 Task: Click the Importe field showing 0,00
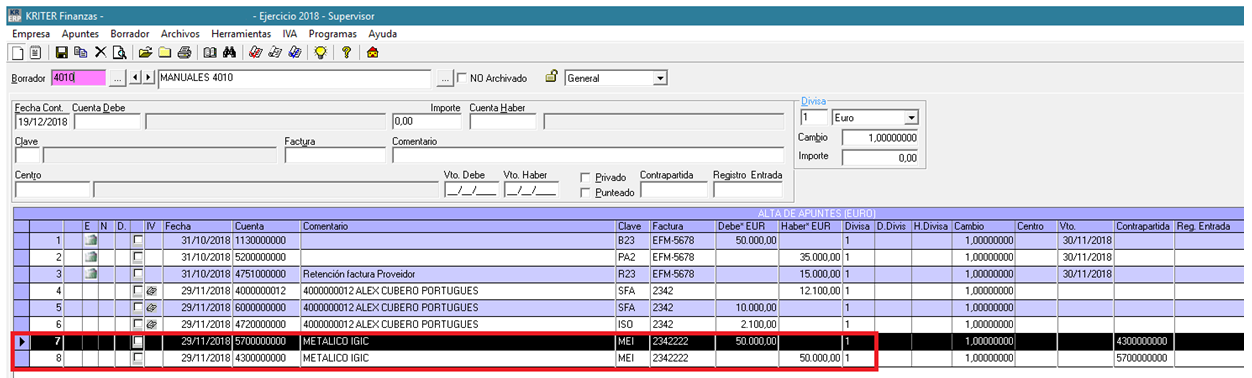(427, 122)
